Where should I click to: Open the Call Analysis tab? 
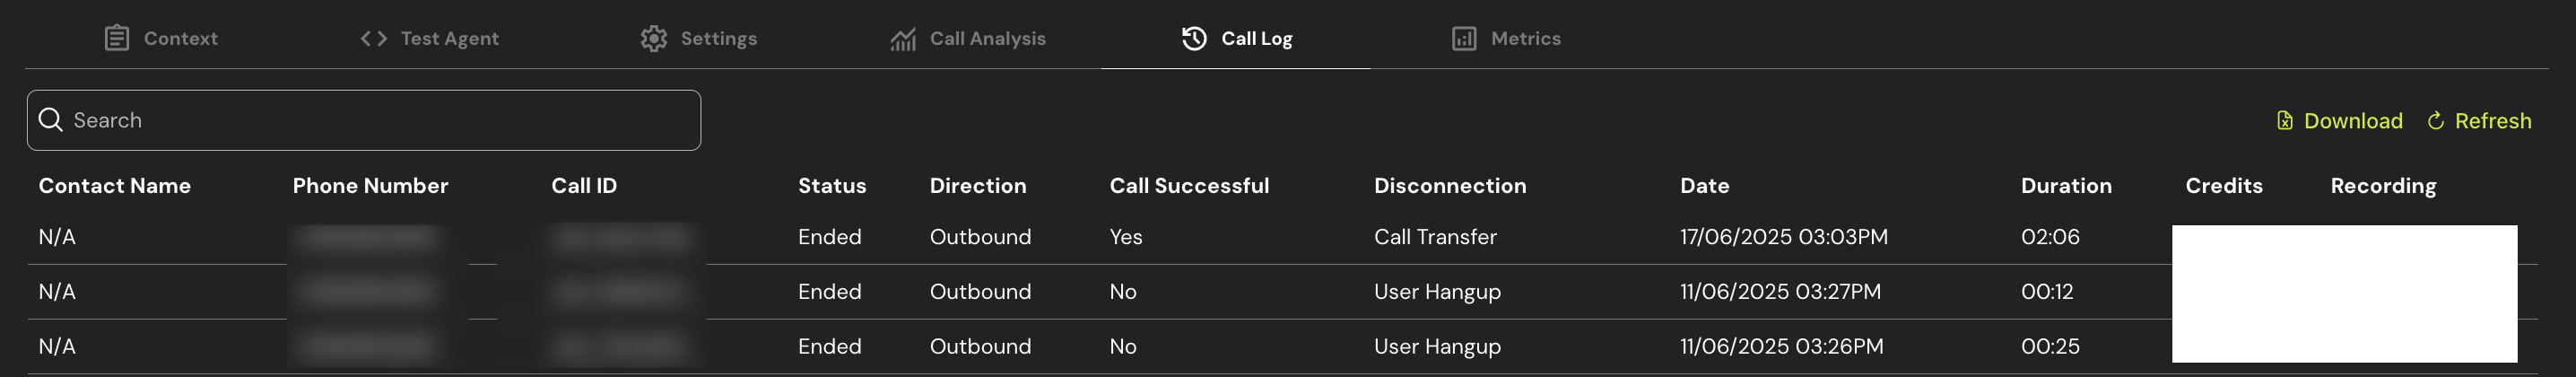click(987, 38)
